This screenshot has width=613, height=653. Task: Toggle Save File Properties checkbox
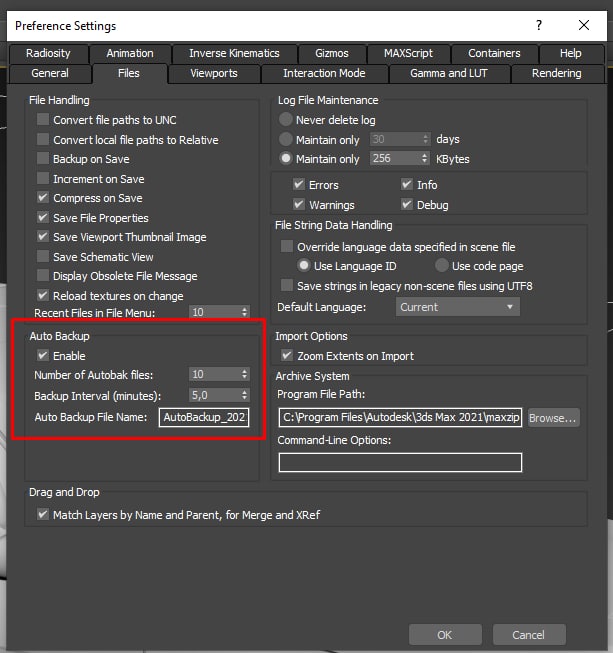[43, 217]
